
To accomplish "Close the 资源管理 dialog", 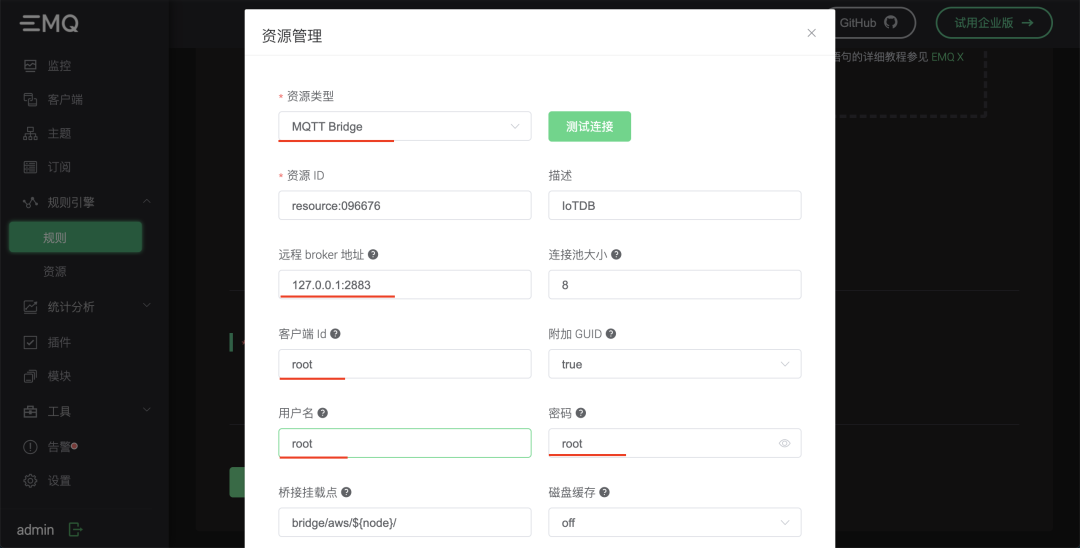I will pyautogui.click(x=811, y=33).
